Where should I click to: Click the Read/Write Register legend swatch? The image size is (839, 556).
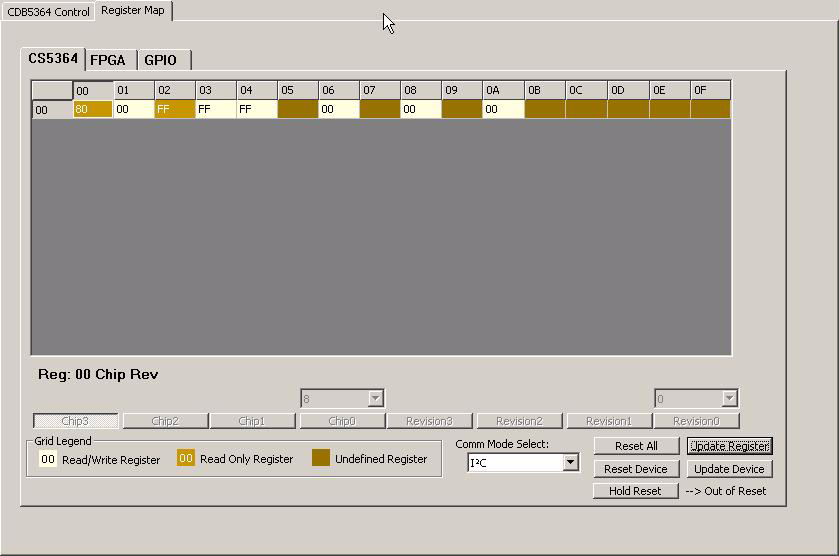point(48,459)
